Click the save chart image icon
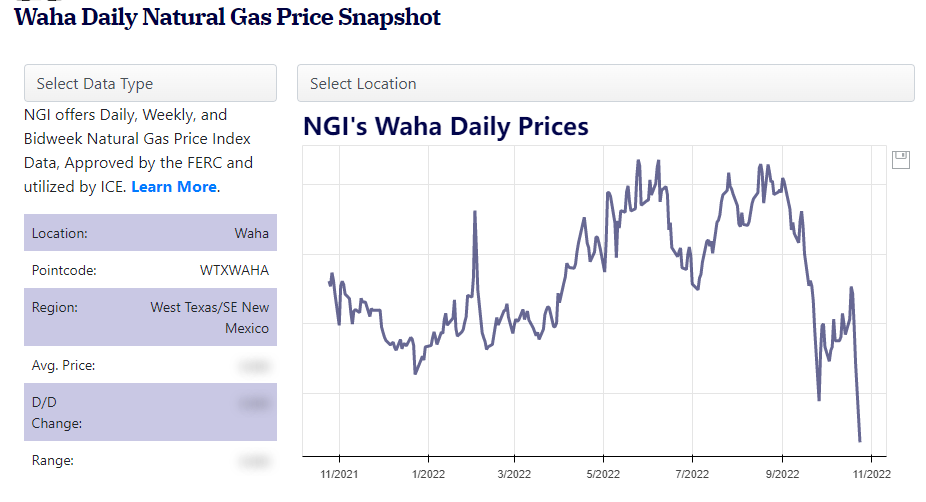 (x=900, y=159)
